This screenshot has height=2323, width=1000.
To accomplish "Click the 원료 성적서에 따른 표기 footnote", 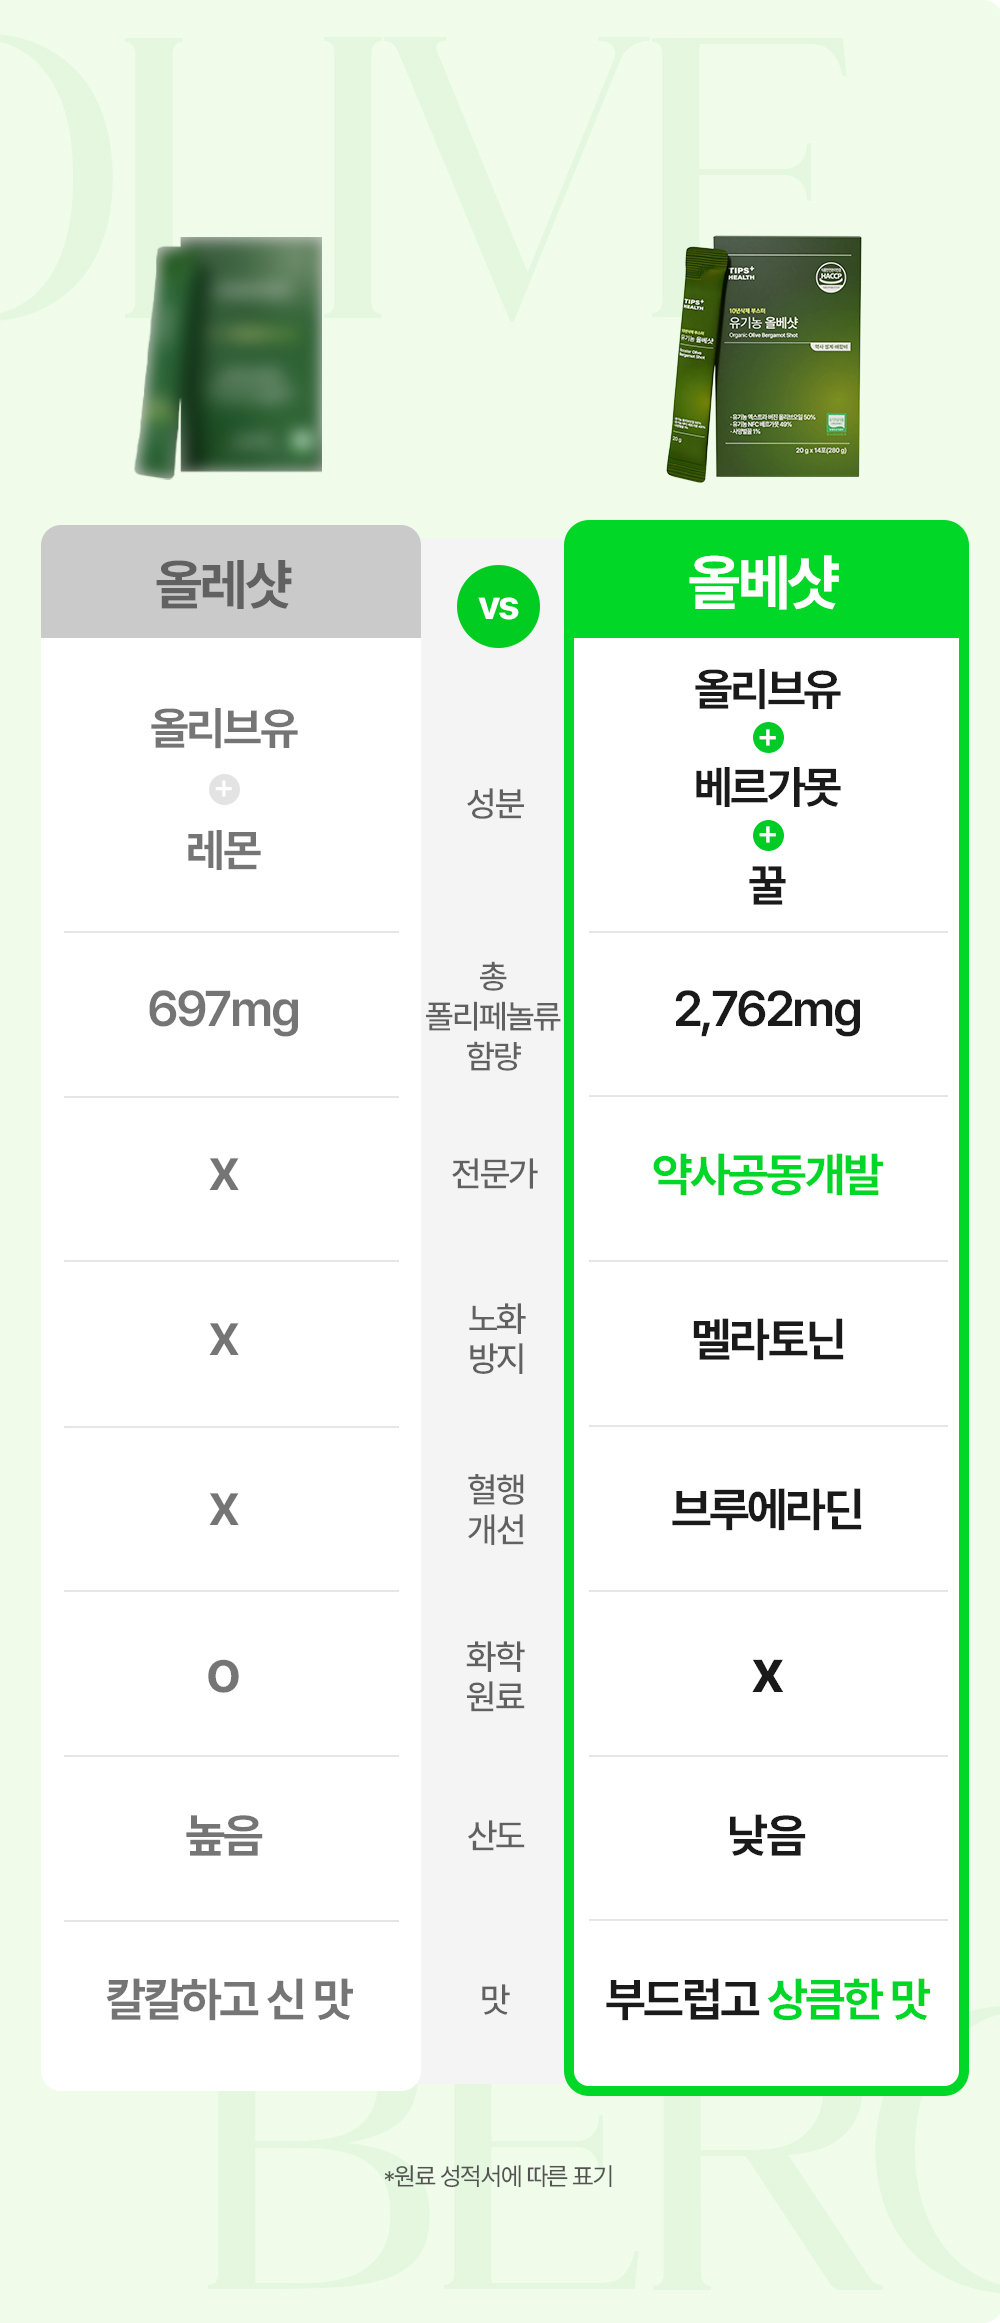I will click(499, 2176).
